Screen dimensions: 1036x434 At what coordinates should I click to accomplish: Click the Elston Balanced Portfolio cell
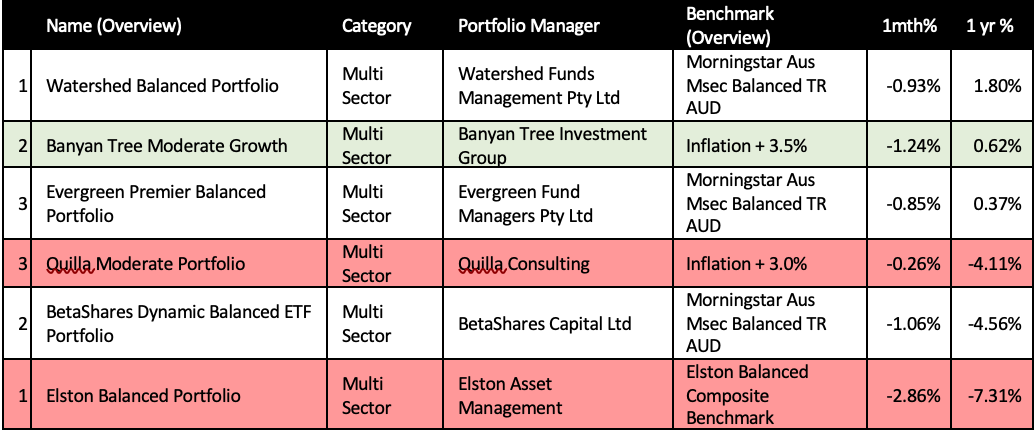[x=143, y=395]
